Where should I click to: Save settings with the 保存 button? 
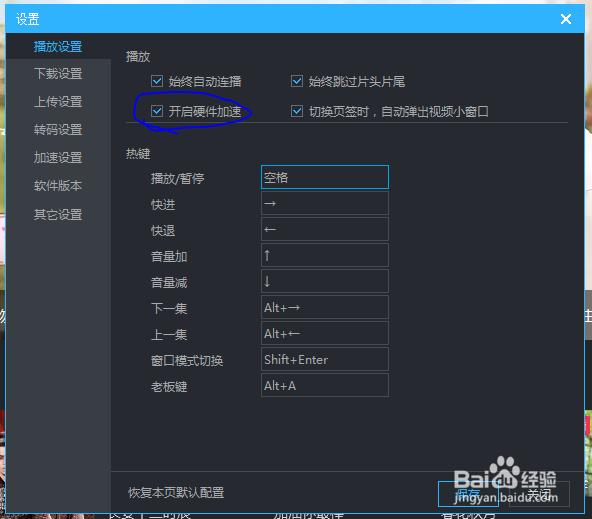point(468,494)
